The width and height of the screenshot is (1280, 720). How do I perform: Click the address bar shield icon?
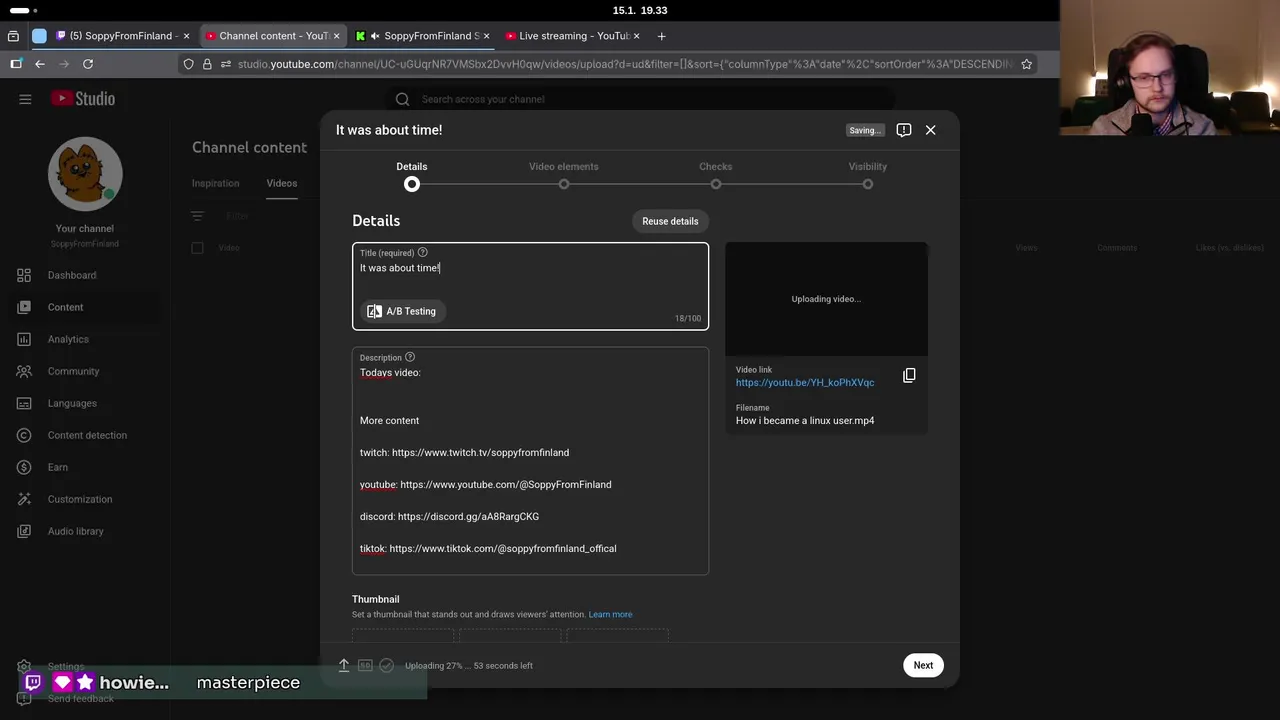[x=188, y=64]
